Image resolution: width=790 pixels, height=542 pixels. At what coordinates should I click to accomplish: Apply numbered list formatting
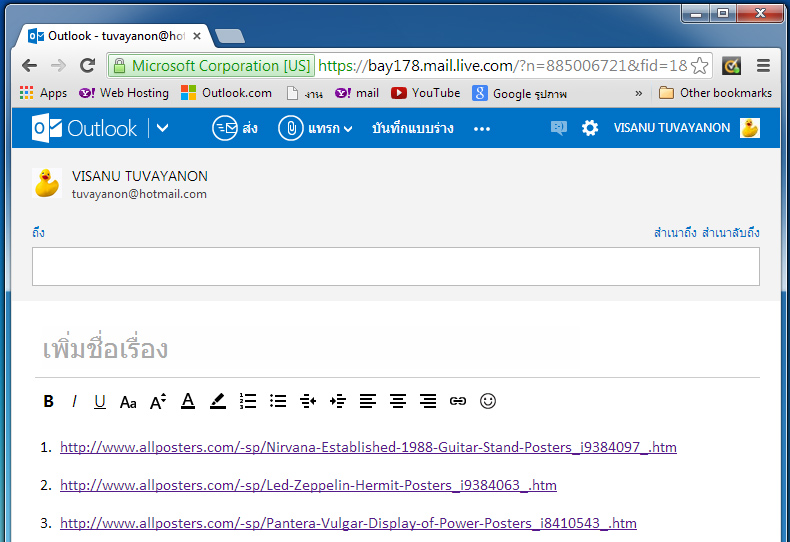coord(248,401)
